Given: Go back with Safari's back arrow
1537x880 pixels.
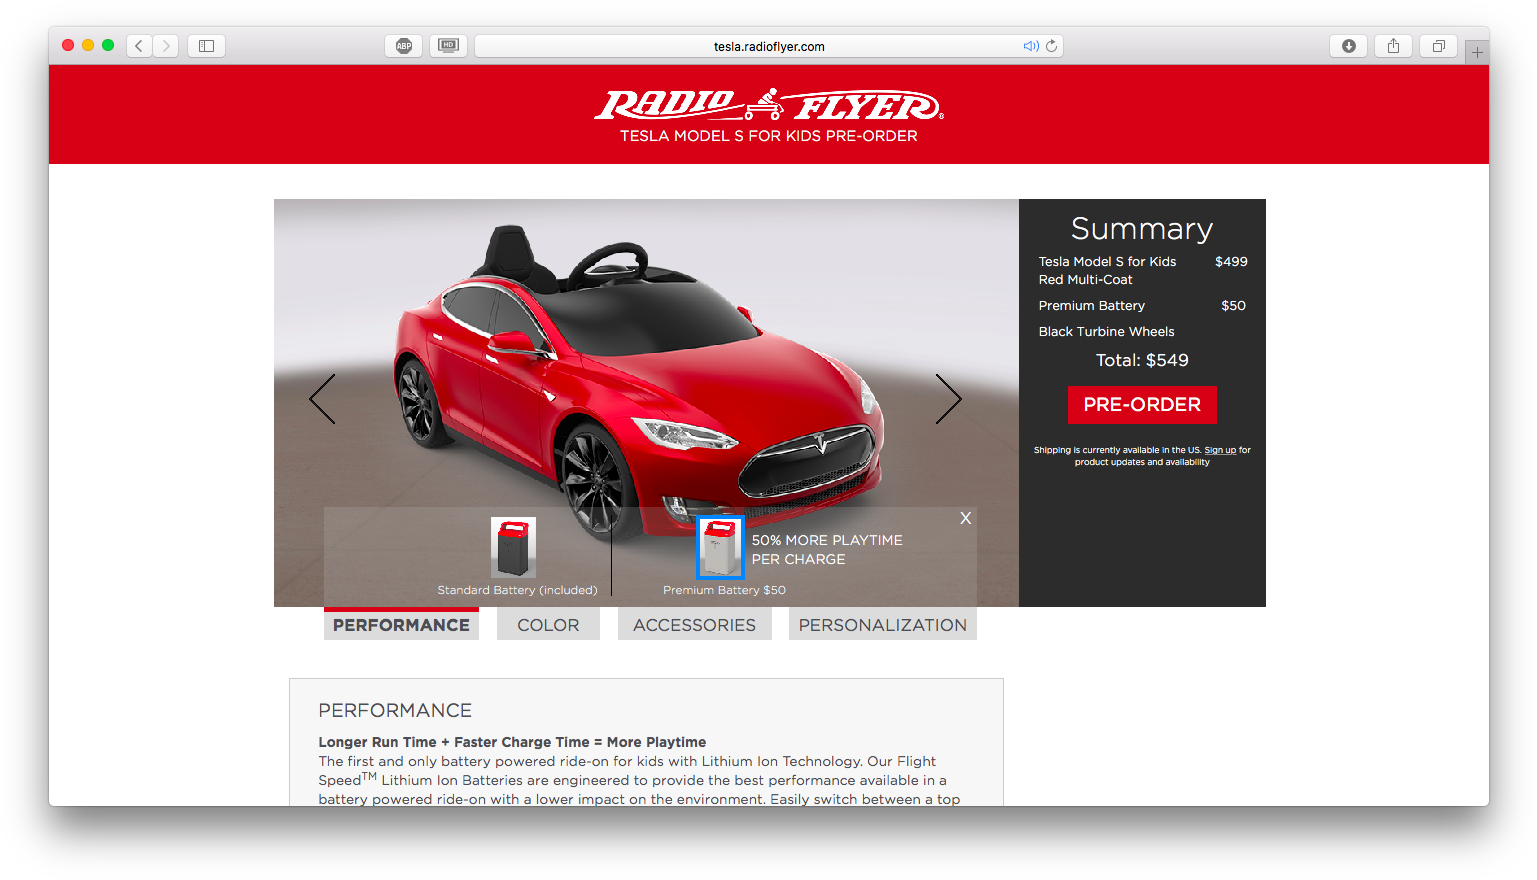Looking at the screenshot, I should [139, 46].
